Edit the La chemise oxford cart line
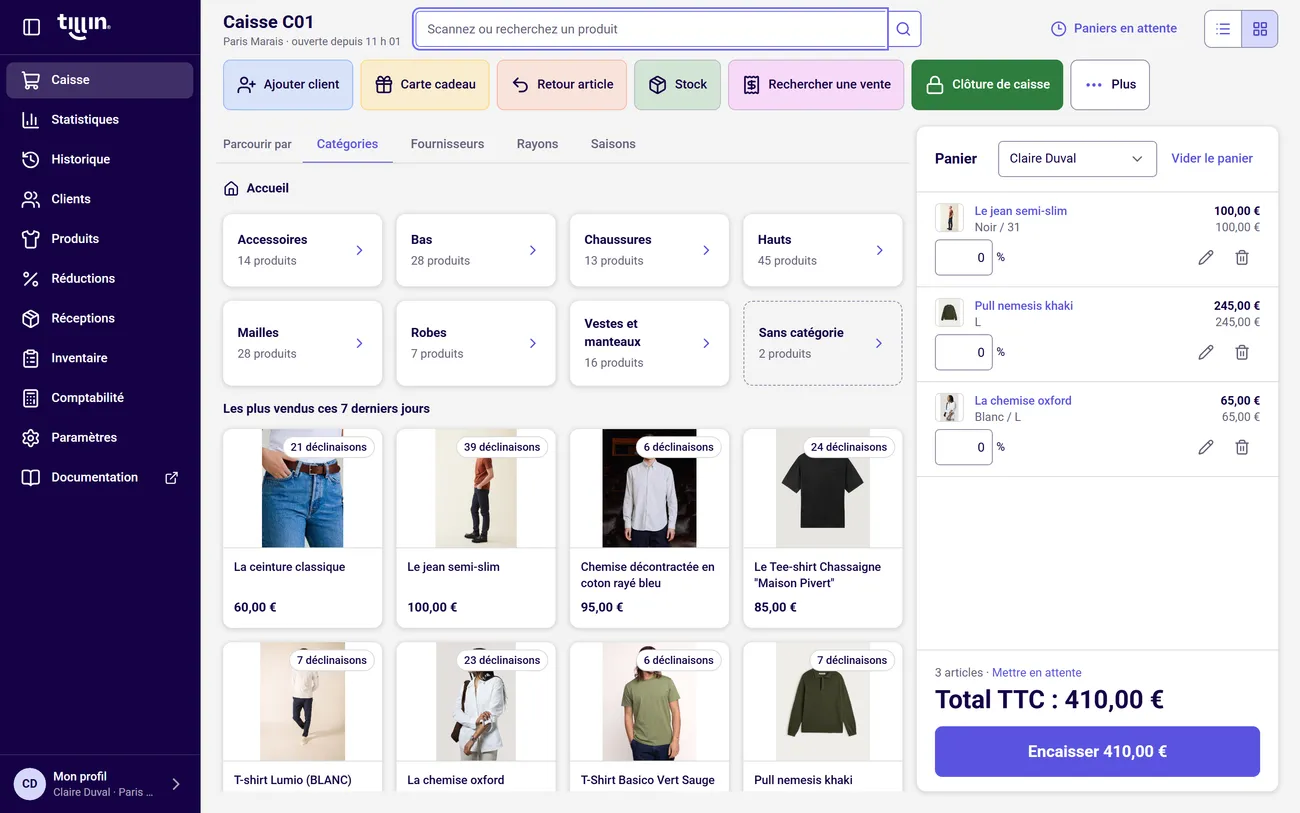 [1206, 447]
